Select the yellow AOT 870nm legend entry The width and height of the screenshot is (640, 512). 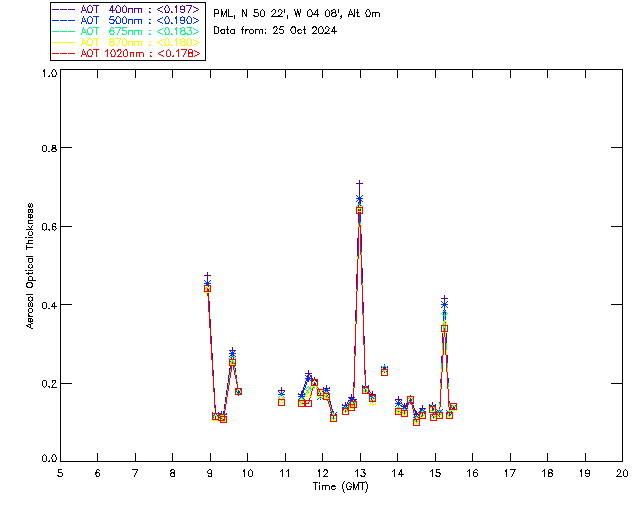coord(127,42)
